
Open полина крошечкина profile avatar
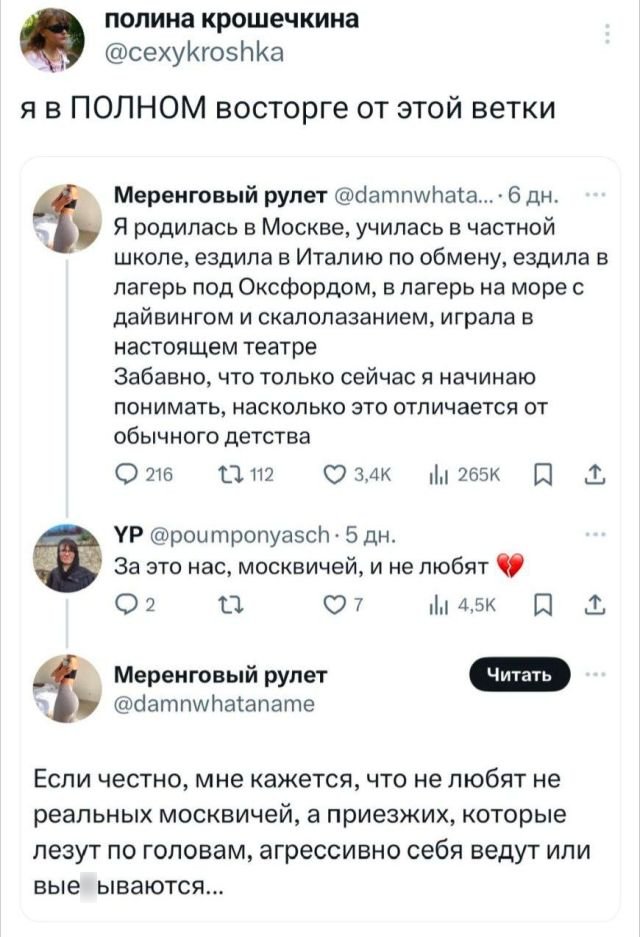(51, 40)
